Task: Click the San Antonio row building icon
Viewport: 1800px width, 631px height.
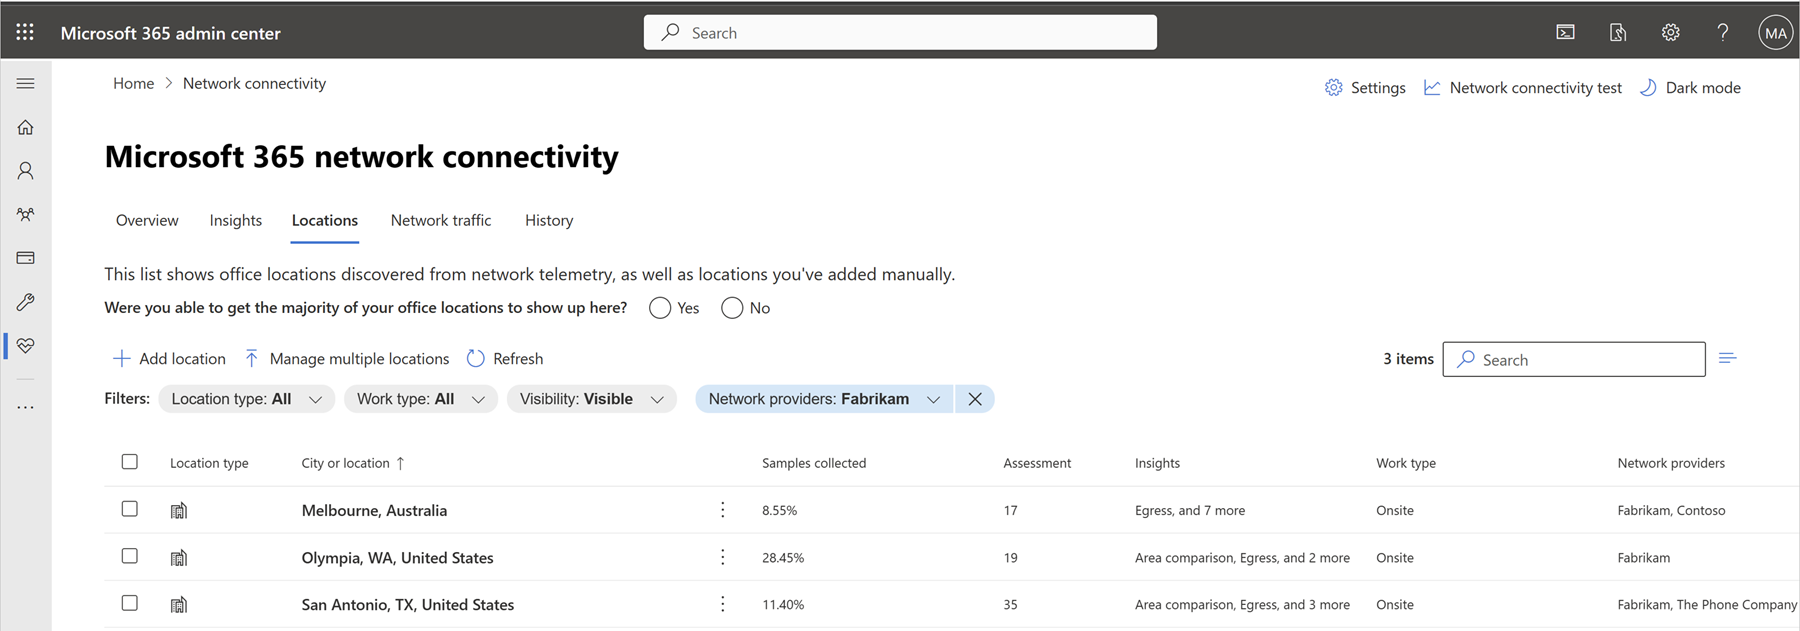Action: pyautogui.click(x=179, y=605)
